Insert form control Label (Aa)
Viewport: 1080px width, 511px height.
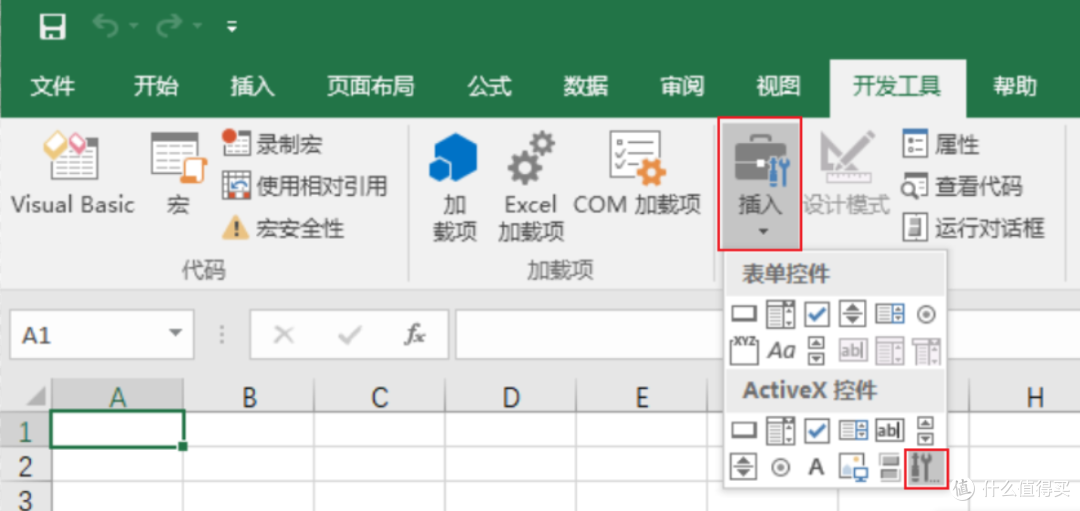click(x=780, y=351)
